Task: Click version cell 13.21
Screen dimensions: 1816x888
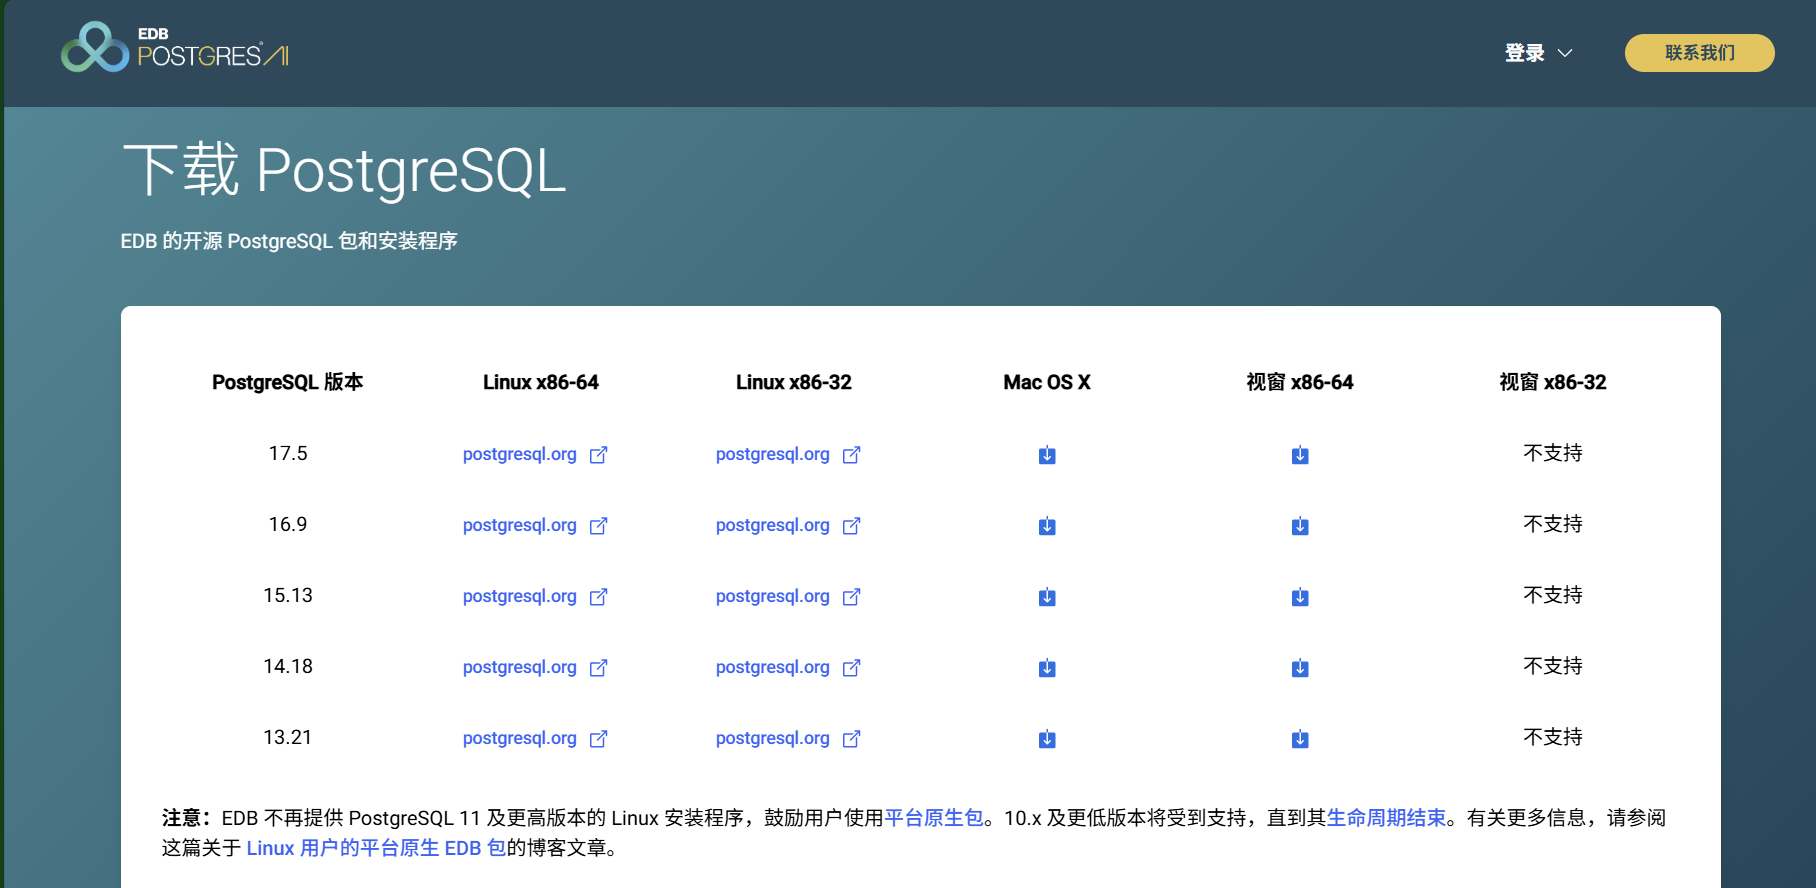Action: 288,737
